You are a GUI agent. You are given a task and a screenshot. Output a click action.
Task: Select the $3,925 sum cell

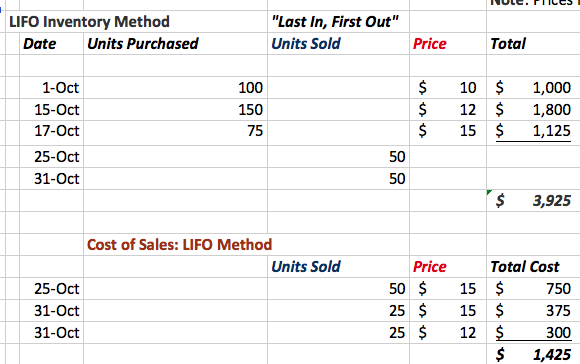533,200
